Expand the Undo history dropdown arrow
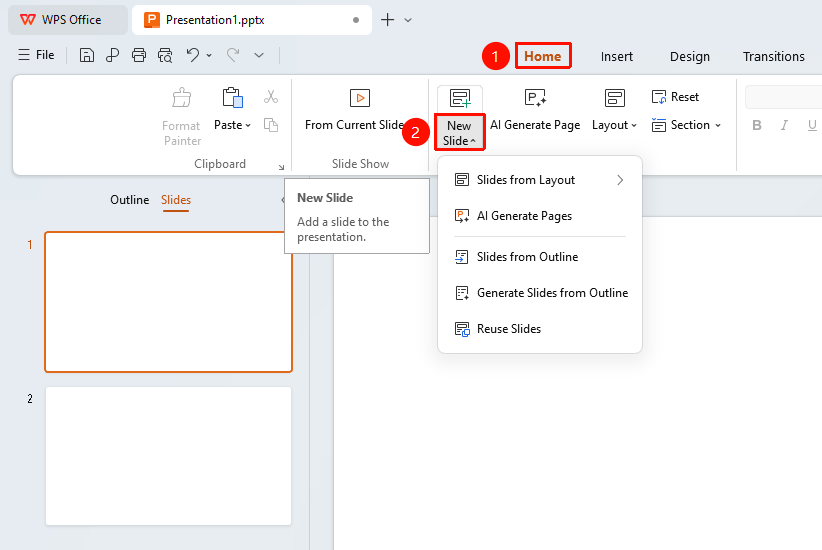Screen dimensions: 822x550 point(209,55)
